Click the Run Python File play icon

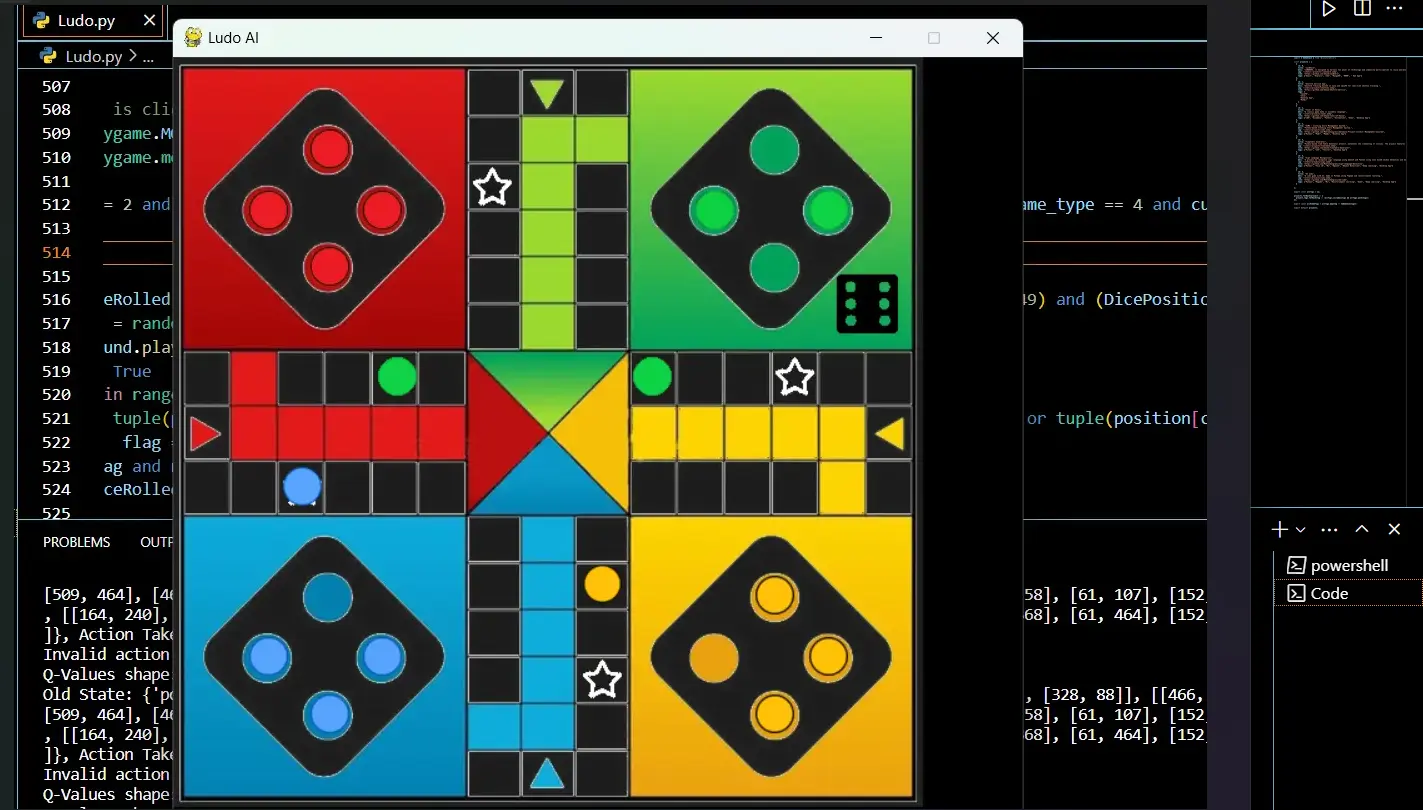pyautogui.click(x=1328, y=9)
